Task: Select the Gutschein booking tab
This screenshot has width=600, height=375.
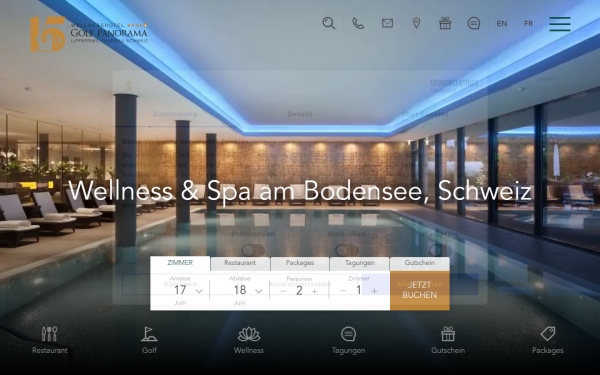Action: click(x=420, y=264)
